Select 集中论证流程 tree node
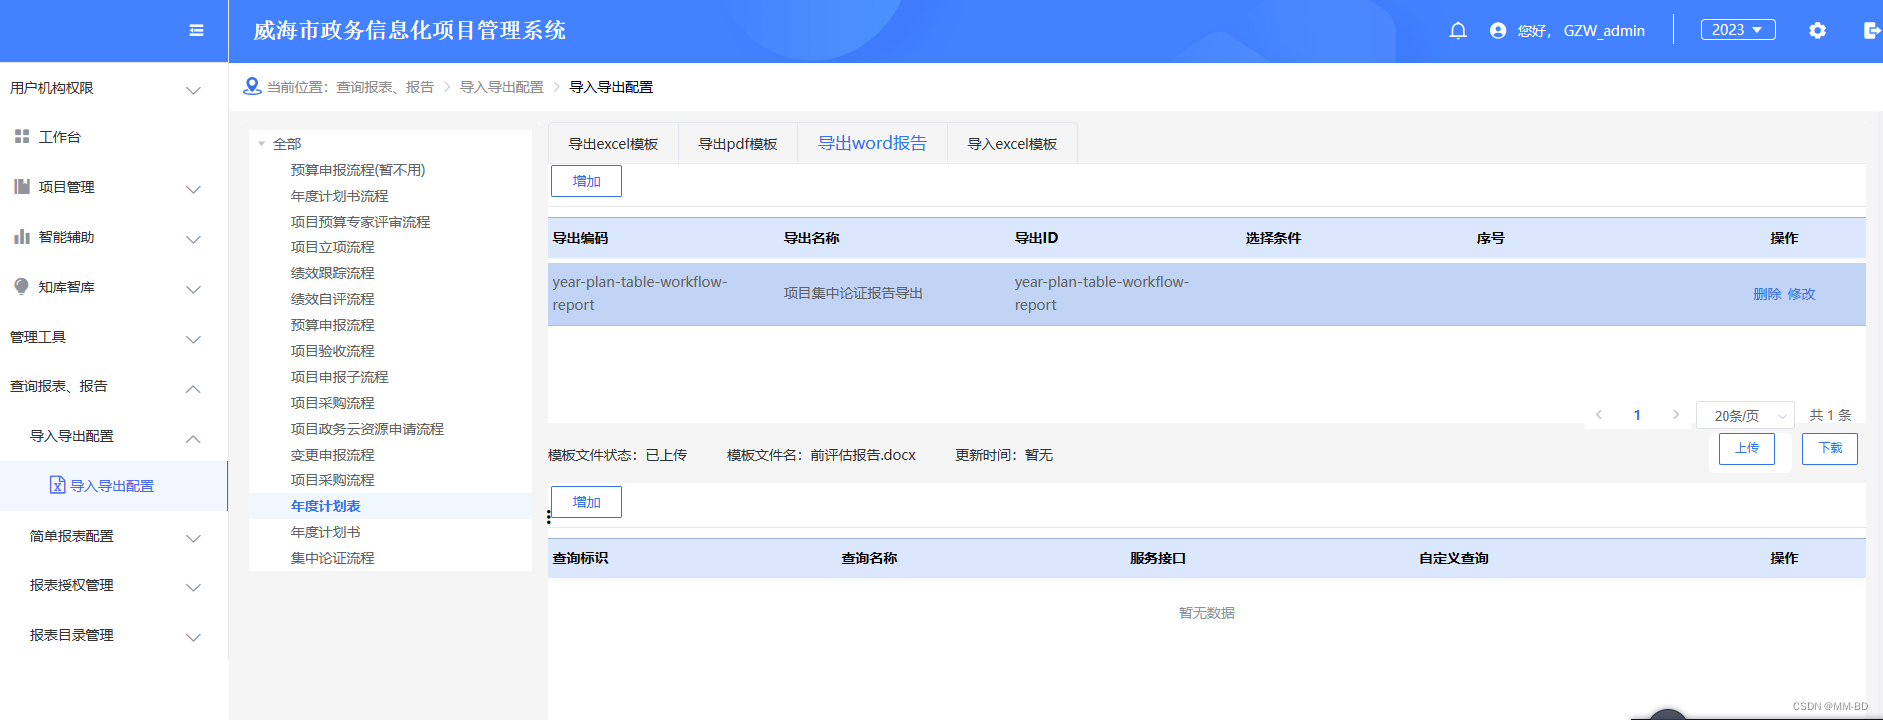This screenshot has width=1883, height=720. 332,558
